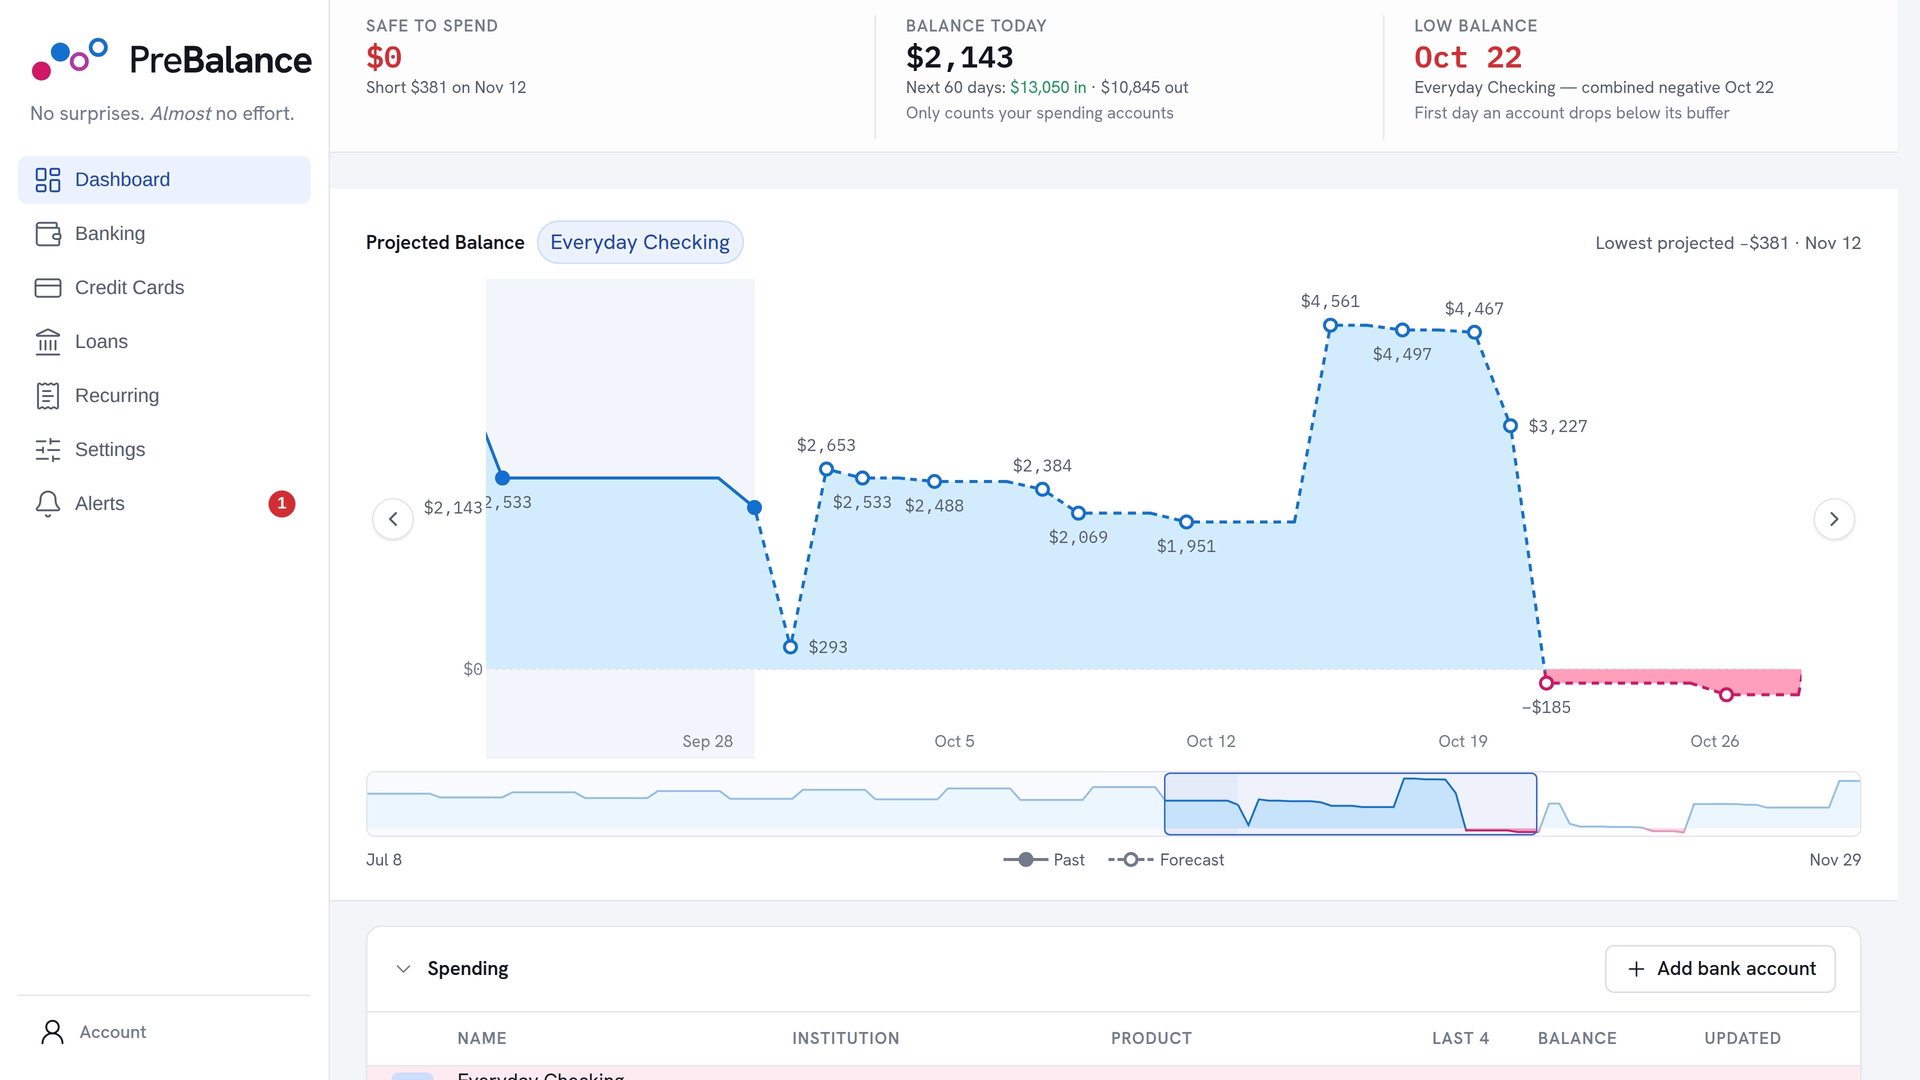
Task: Click Add bank account button
Action: [x=1720, y=969]
